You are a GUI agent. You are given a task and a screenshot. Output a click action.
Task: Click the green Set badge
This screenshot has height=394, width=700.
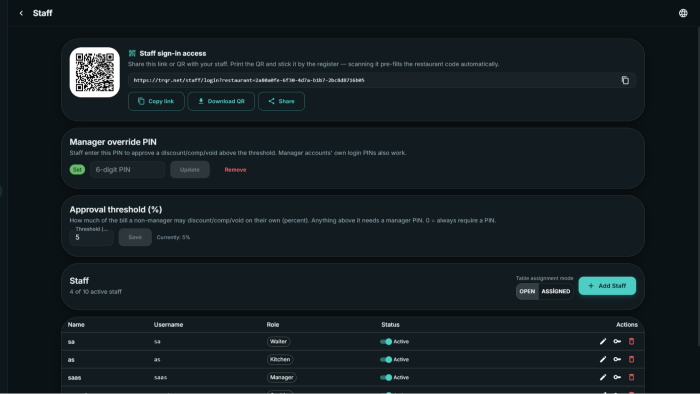pyautogui.click(x=77, y=170)
